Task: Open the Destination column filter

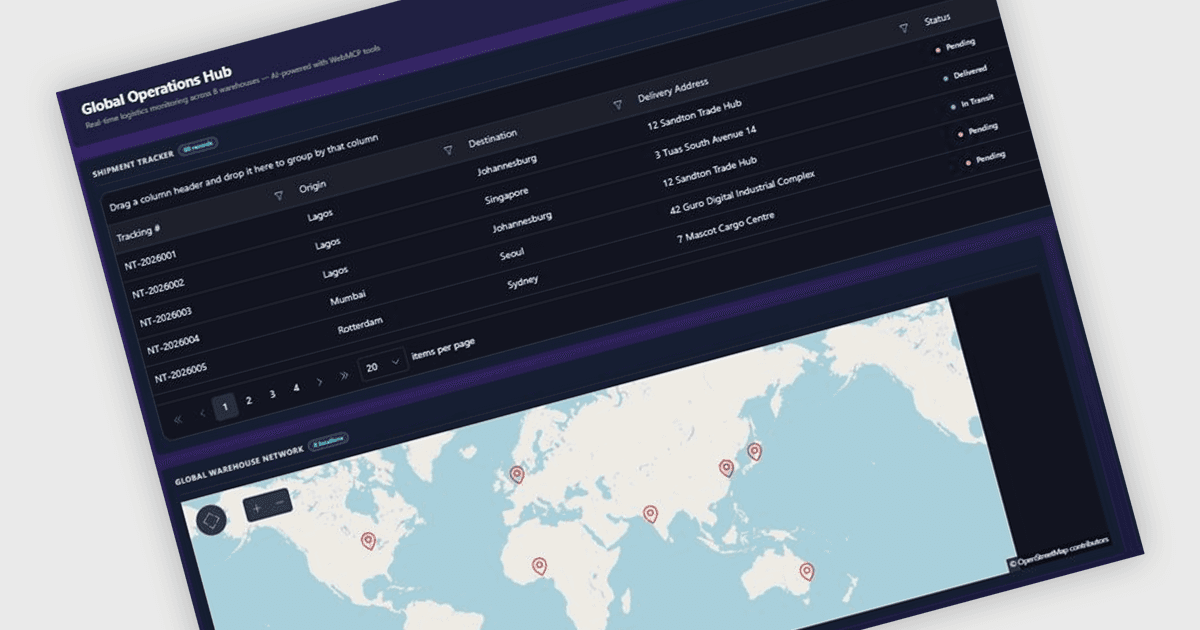Action: (618, 104)
